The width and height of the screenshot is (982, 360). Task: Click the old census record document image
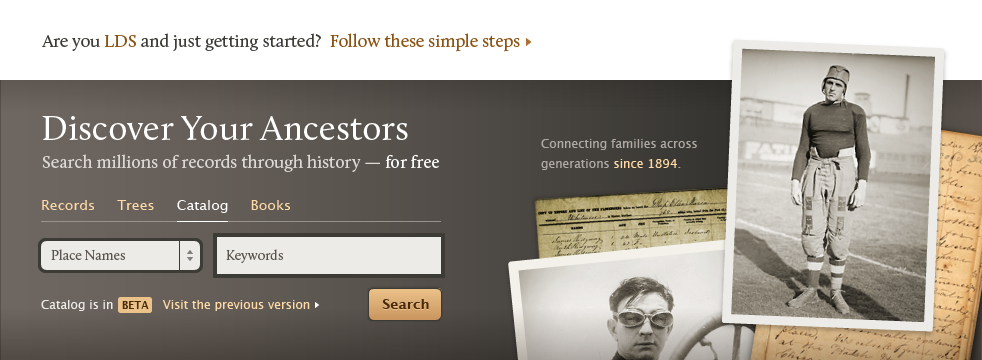[x=630, y=224]
